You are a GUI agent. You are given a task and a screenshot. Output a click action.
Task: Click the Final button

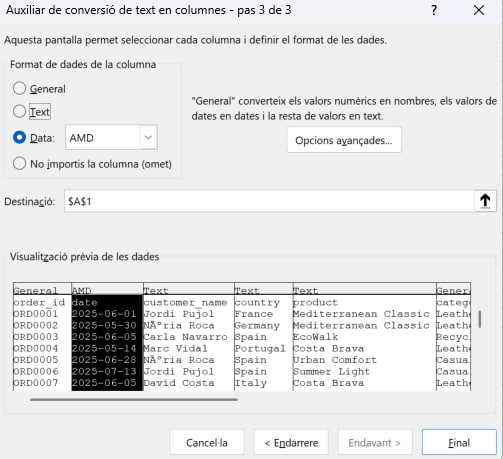pyautogui.click(x=459, y=442)
